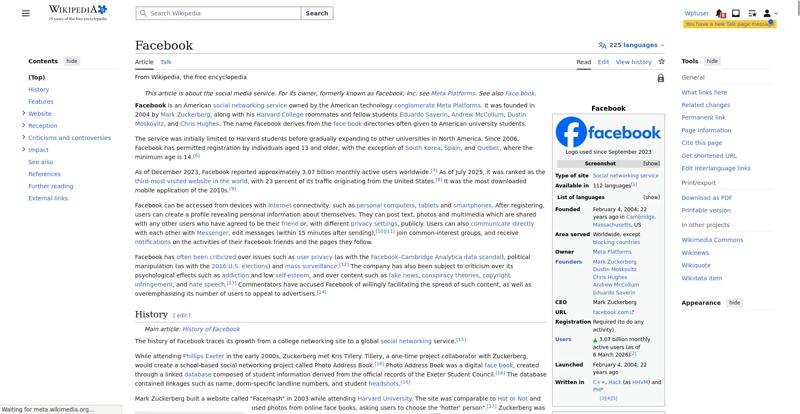Open the notices tray icon
The height and width of the screenshot is (414, 800).
[737, 13]
